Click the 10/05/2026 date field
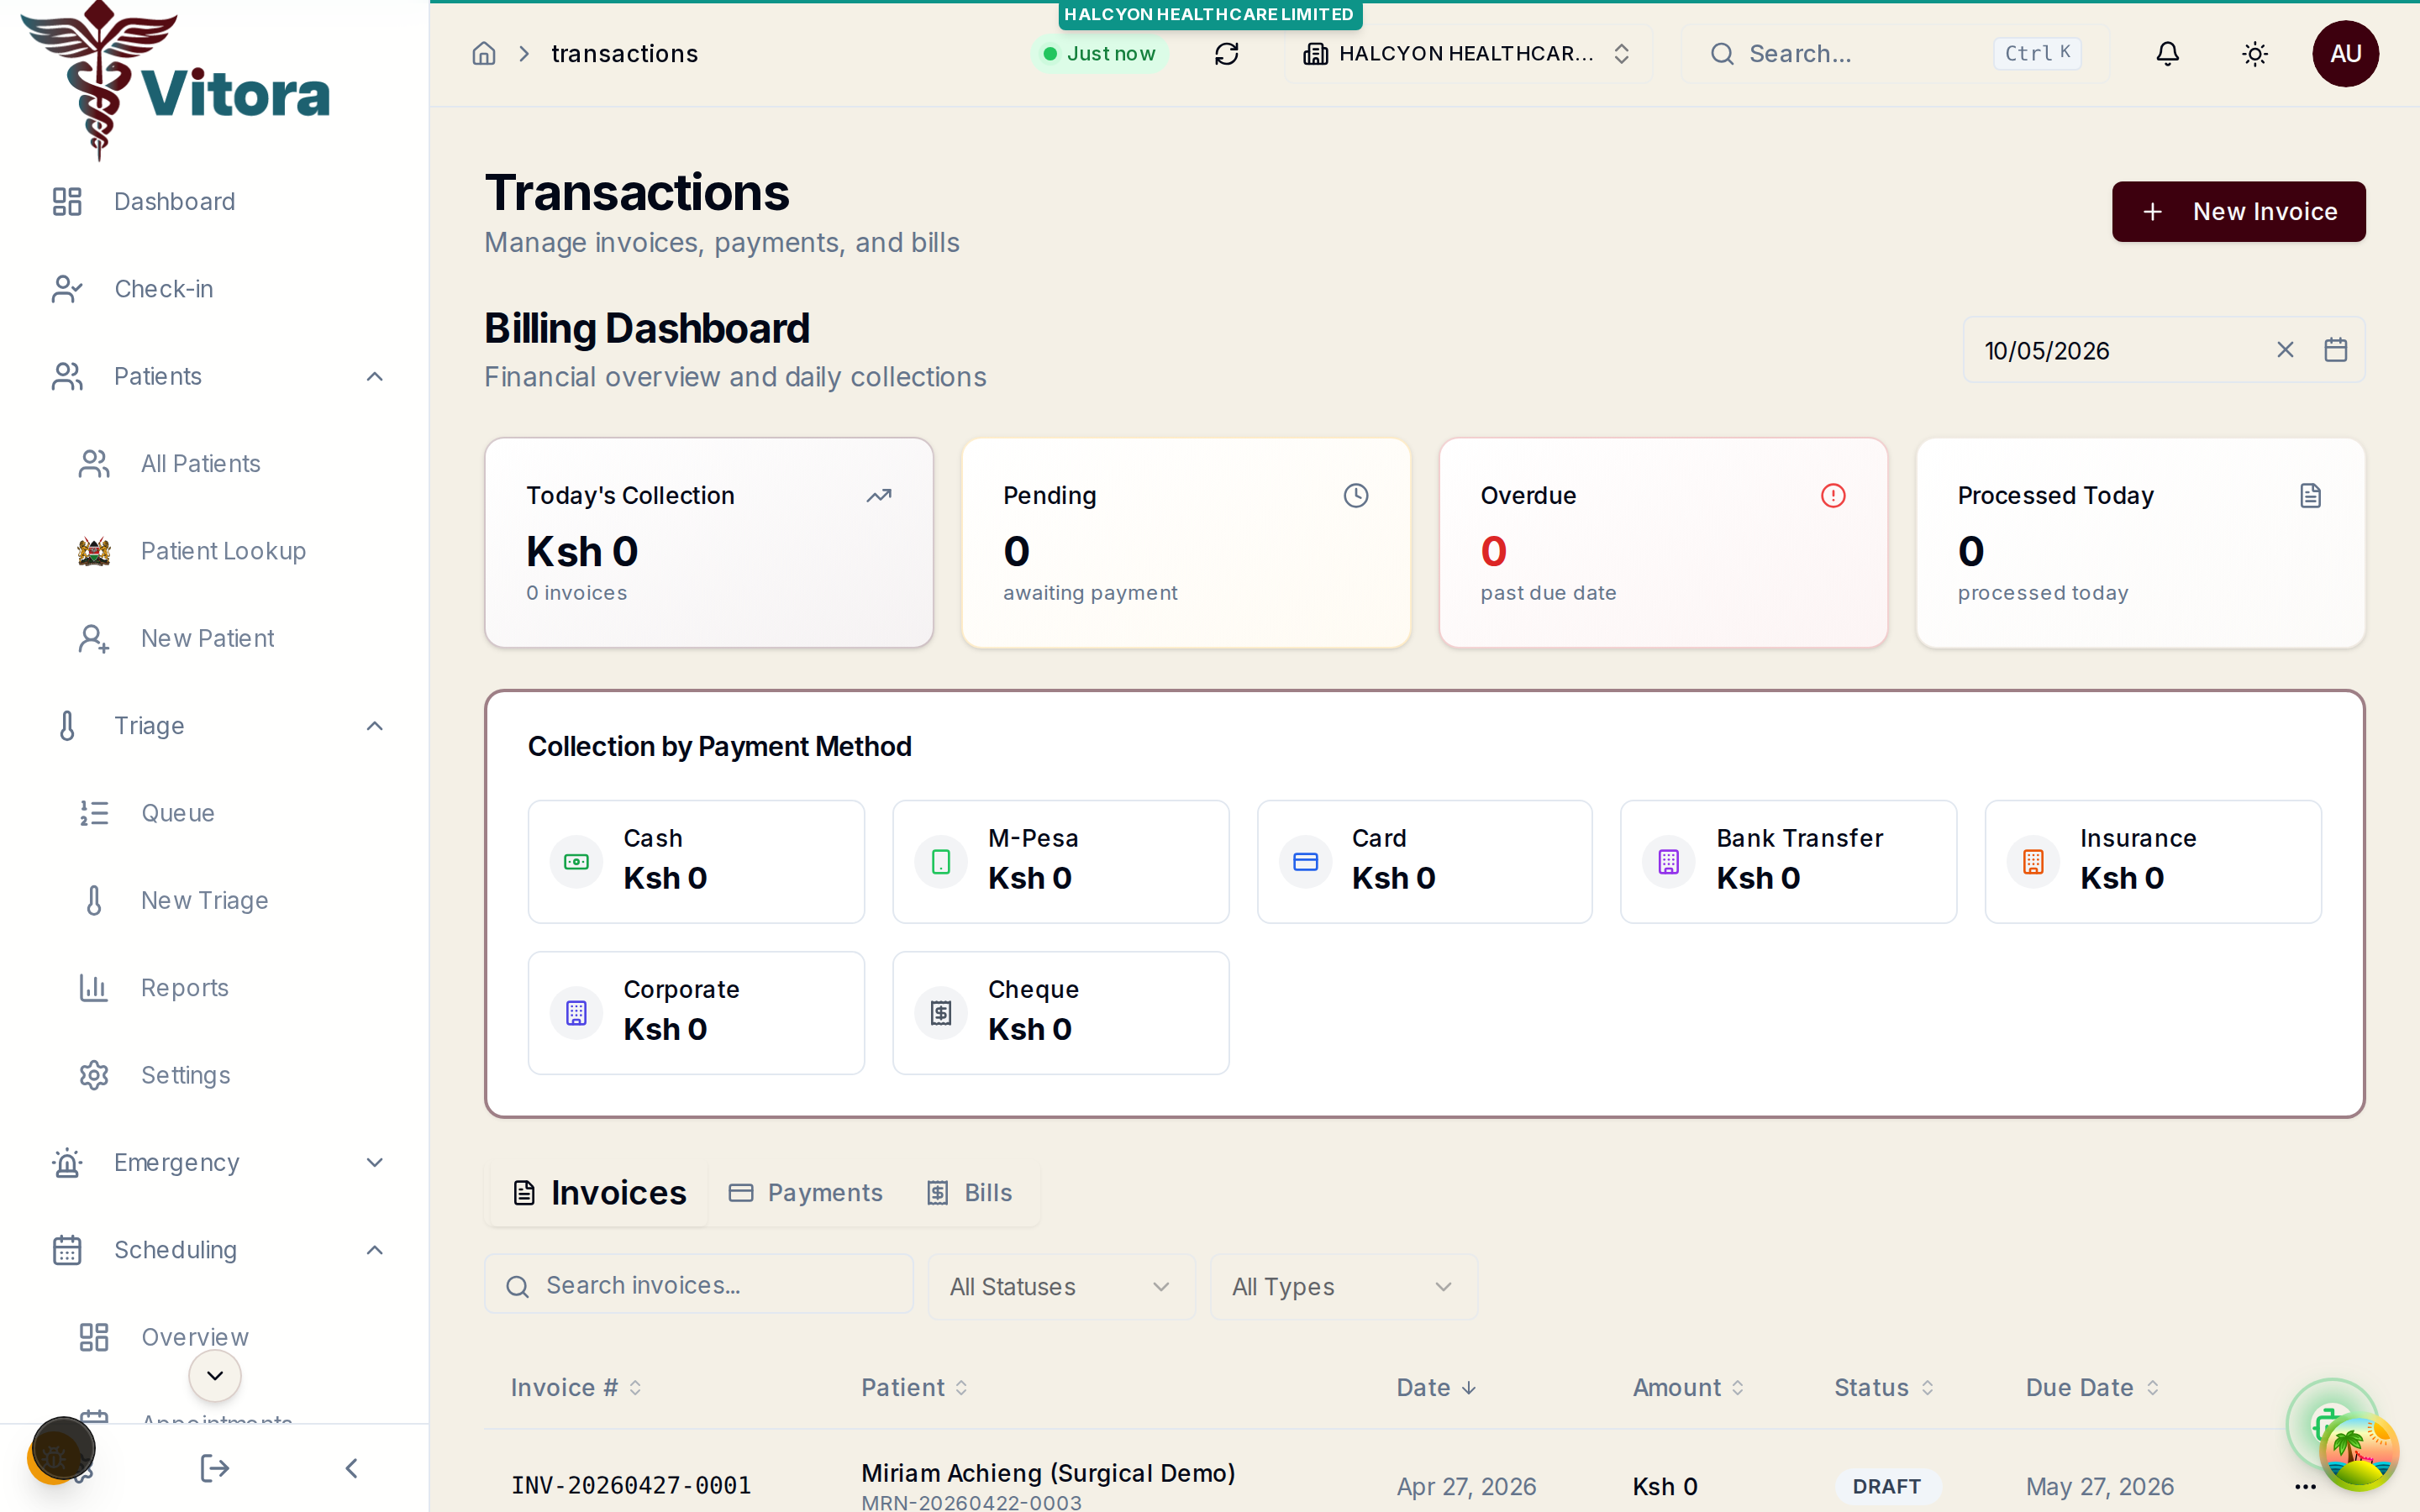Screen dimensions: 2420x1512 2164,350
